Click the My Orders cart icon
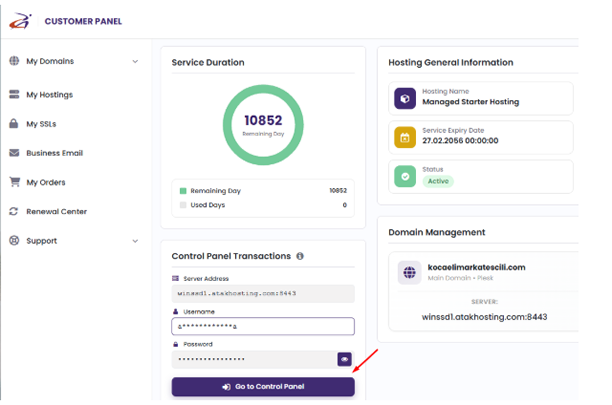This screenshot has height=405, width=612. click(14, 182)
